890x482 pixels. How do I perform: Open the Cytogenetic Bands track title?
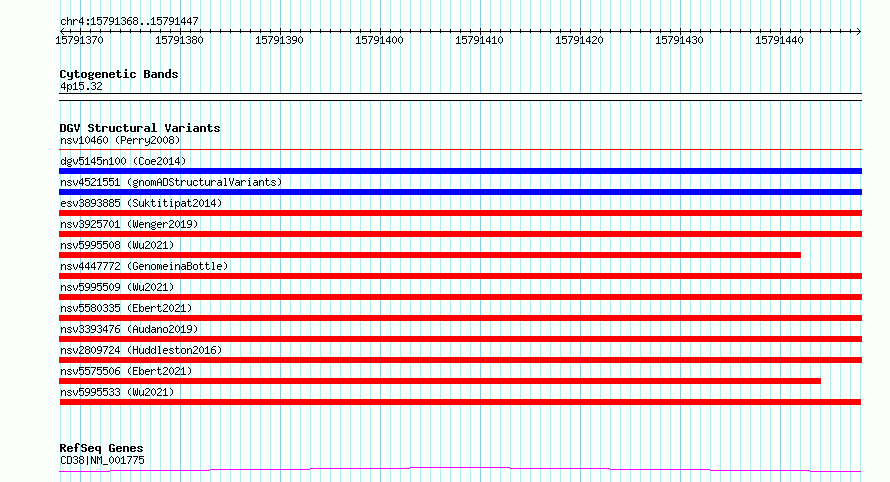[x=119, y=74]
